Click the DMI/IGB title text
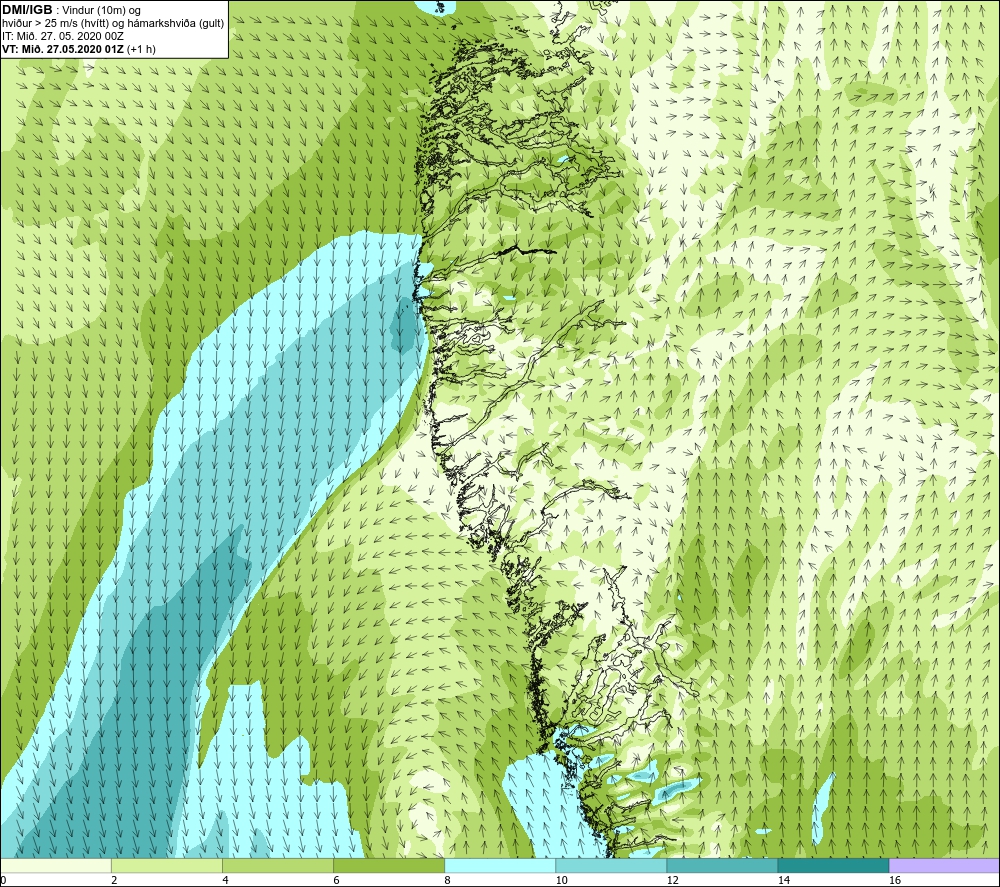Viewport: 1000px width, 887px height. (x=27, y=10)
